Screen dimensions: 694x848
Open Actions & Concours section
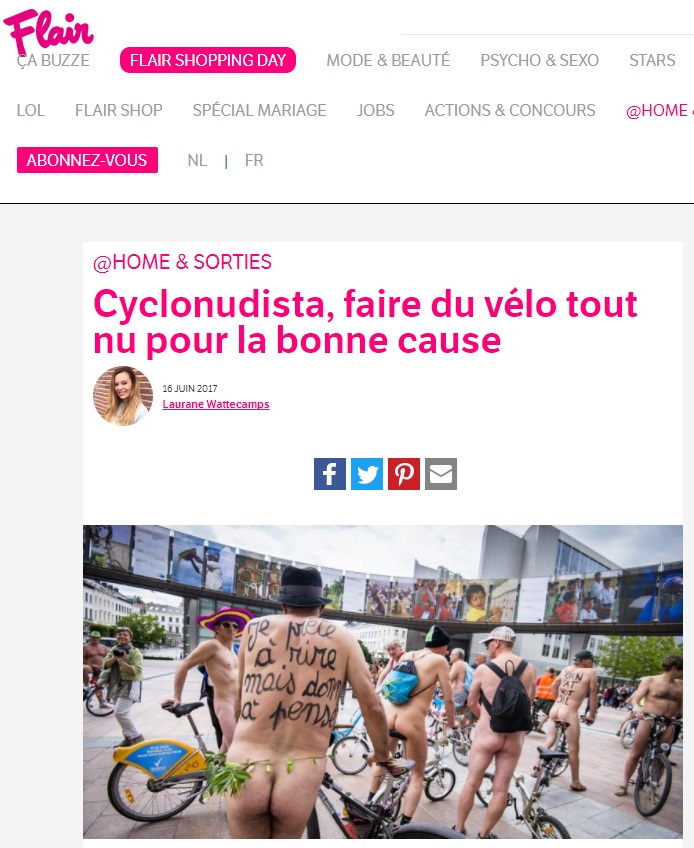click(510, 110)
